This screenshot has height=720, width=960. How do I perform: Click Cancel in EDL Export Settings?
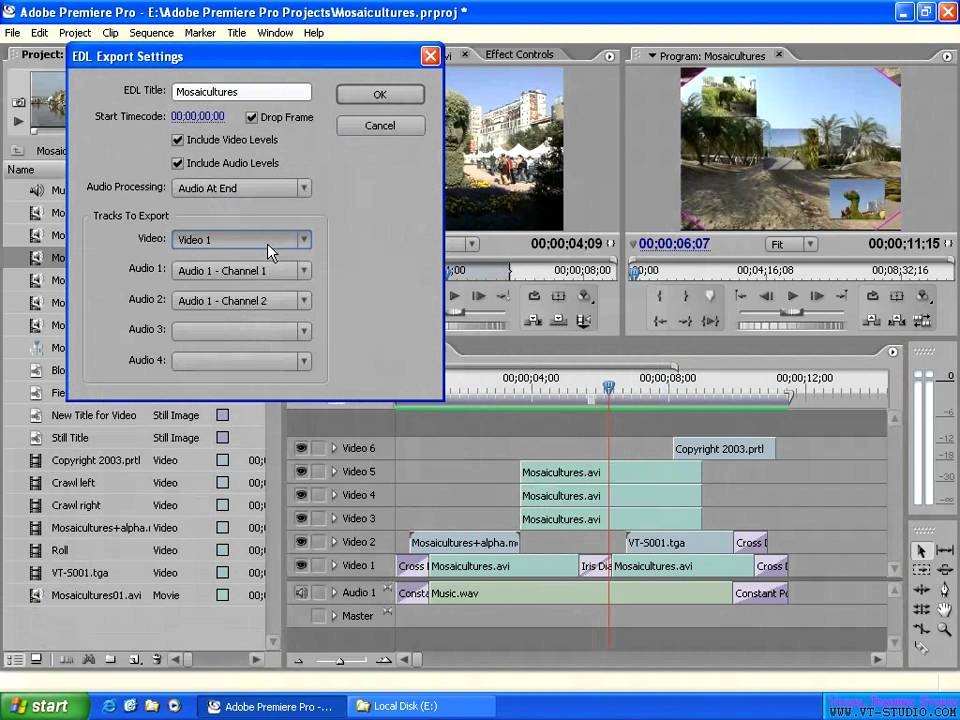tap(380, 126)
